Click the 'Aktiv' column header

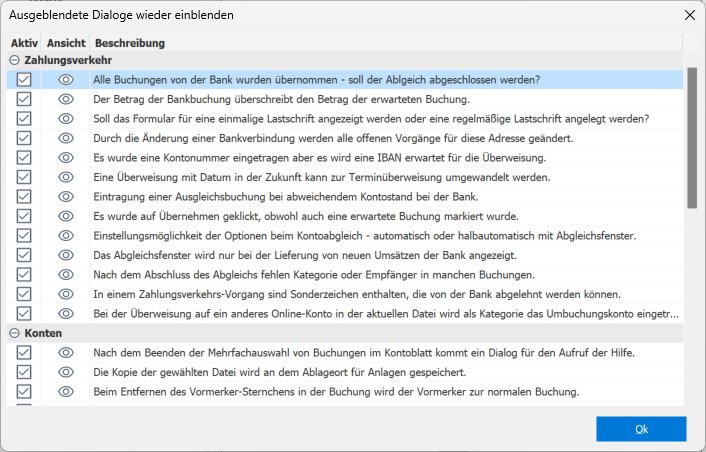(x=24, y=44)
